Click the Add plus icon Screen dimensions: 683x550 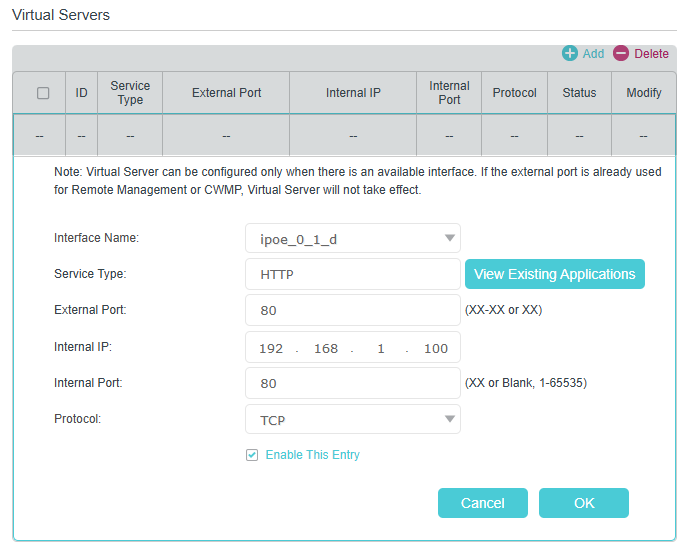569,53
